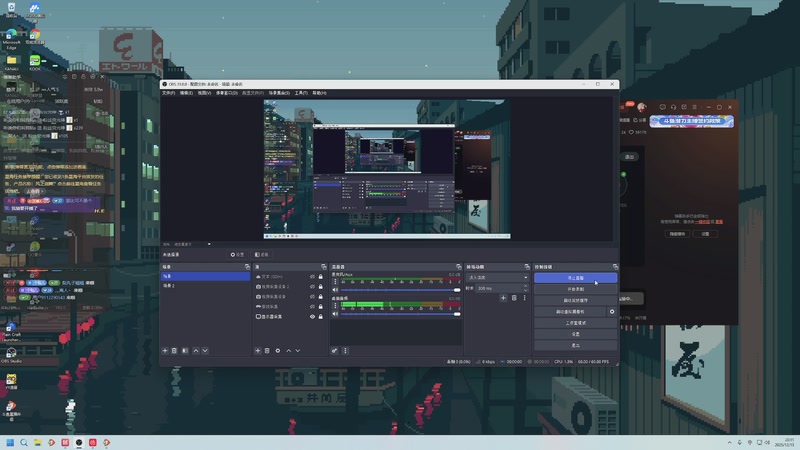Click OBS Studio desktop shortcut icon
Screen dimensions: 800x450
[11, 354]
